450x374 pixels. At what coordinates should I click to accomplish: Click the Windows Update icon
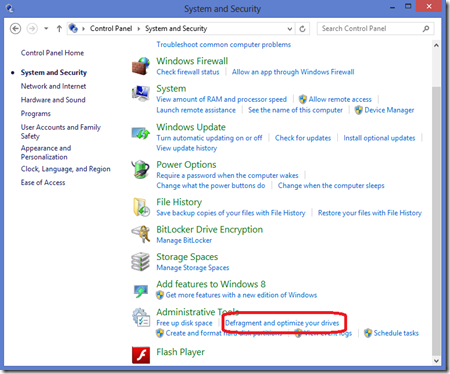point(141,133)
